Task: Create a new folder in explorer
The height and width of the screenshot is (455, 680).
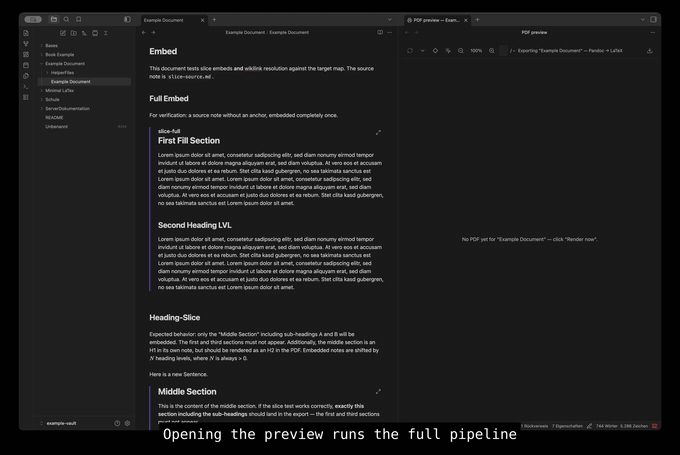Action: pyautogui.click(x=74, y=33)
